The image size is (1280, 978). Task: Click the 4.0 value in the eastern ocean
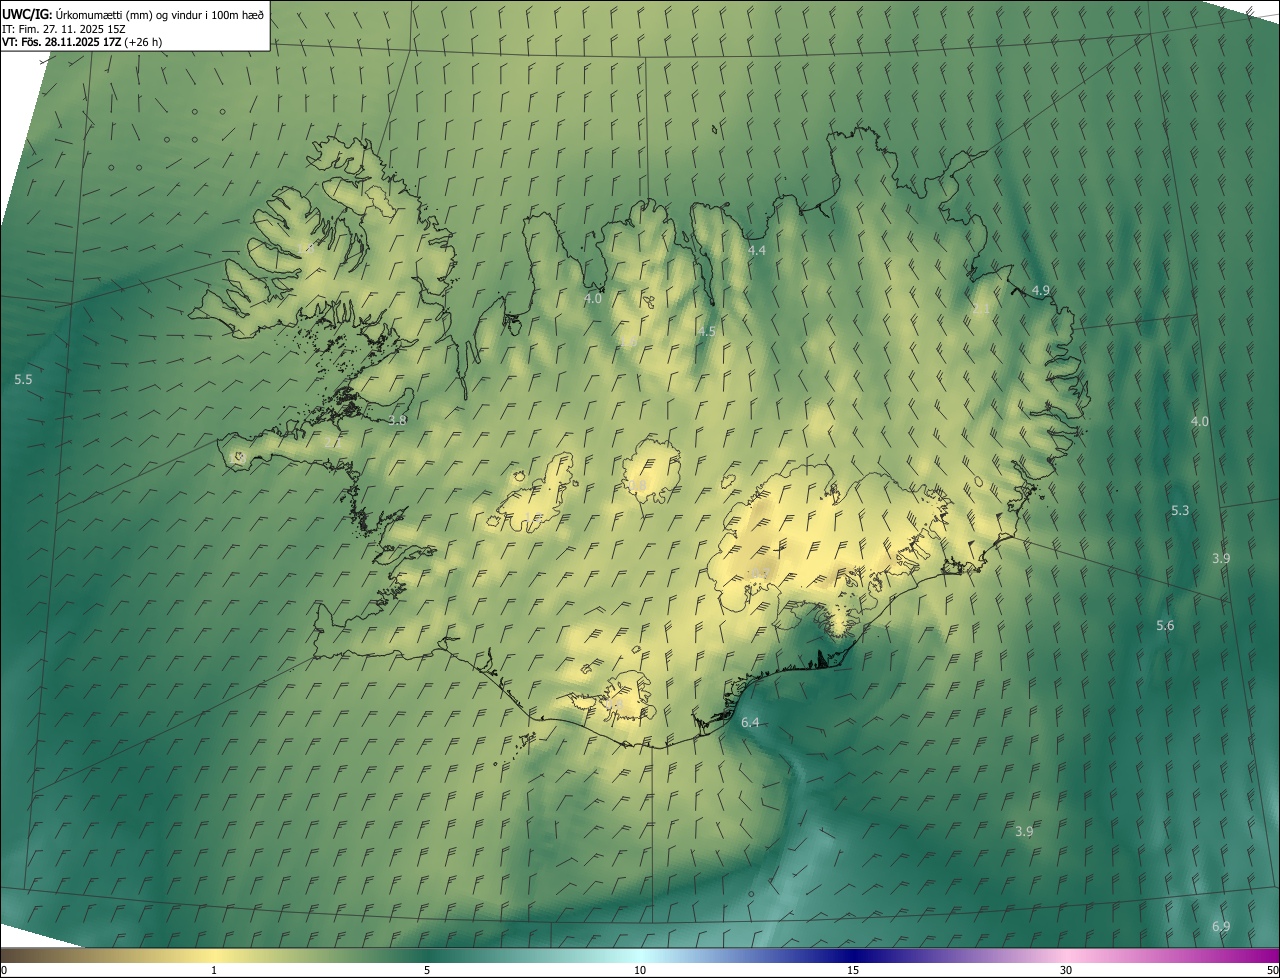(x=1199, y=422)
